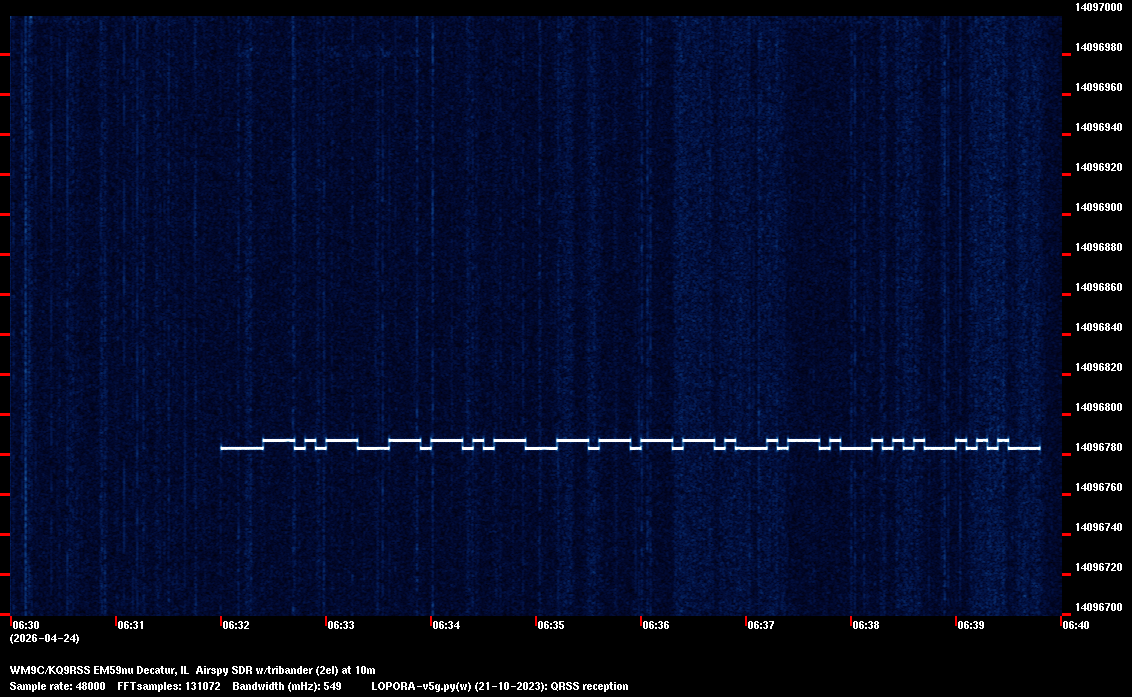Viewport: 1132px width, 697px height.
Task: Click the right end of the white signal trace
Action: coord(1038,448)
